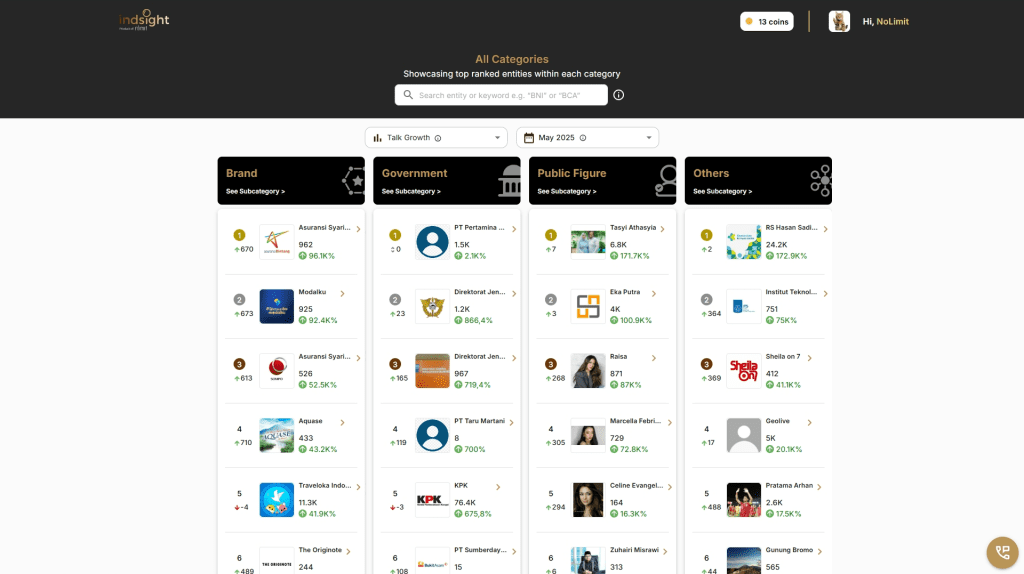Open See Subcategory under Government
This screenshot has width=1024, height=574.
(x=411, y=191)
